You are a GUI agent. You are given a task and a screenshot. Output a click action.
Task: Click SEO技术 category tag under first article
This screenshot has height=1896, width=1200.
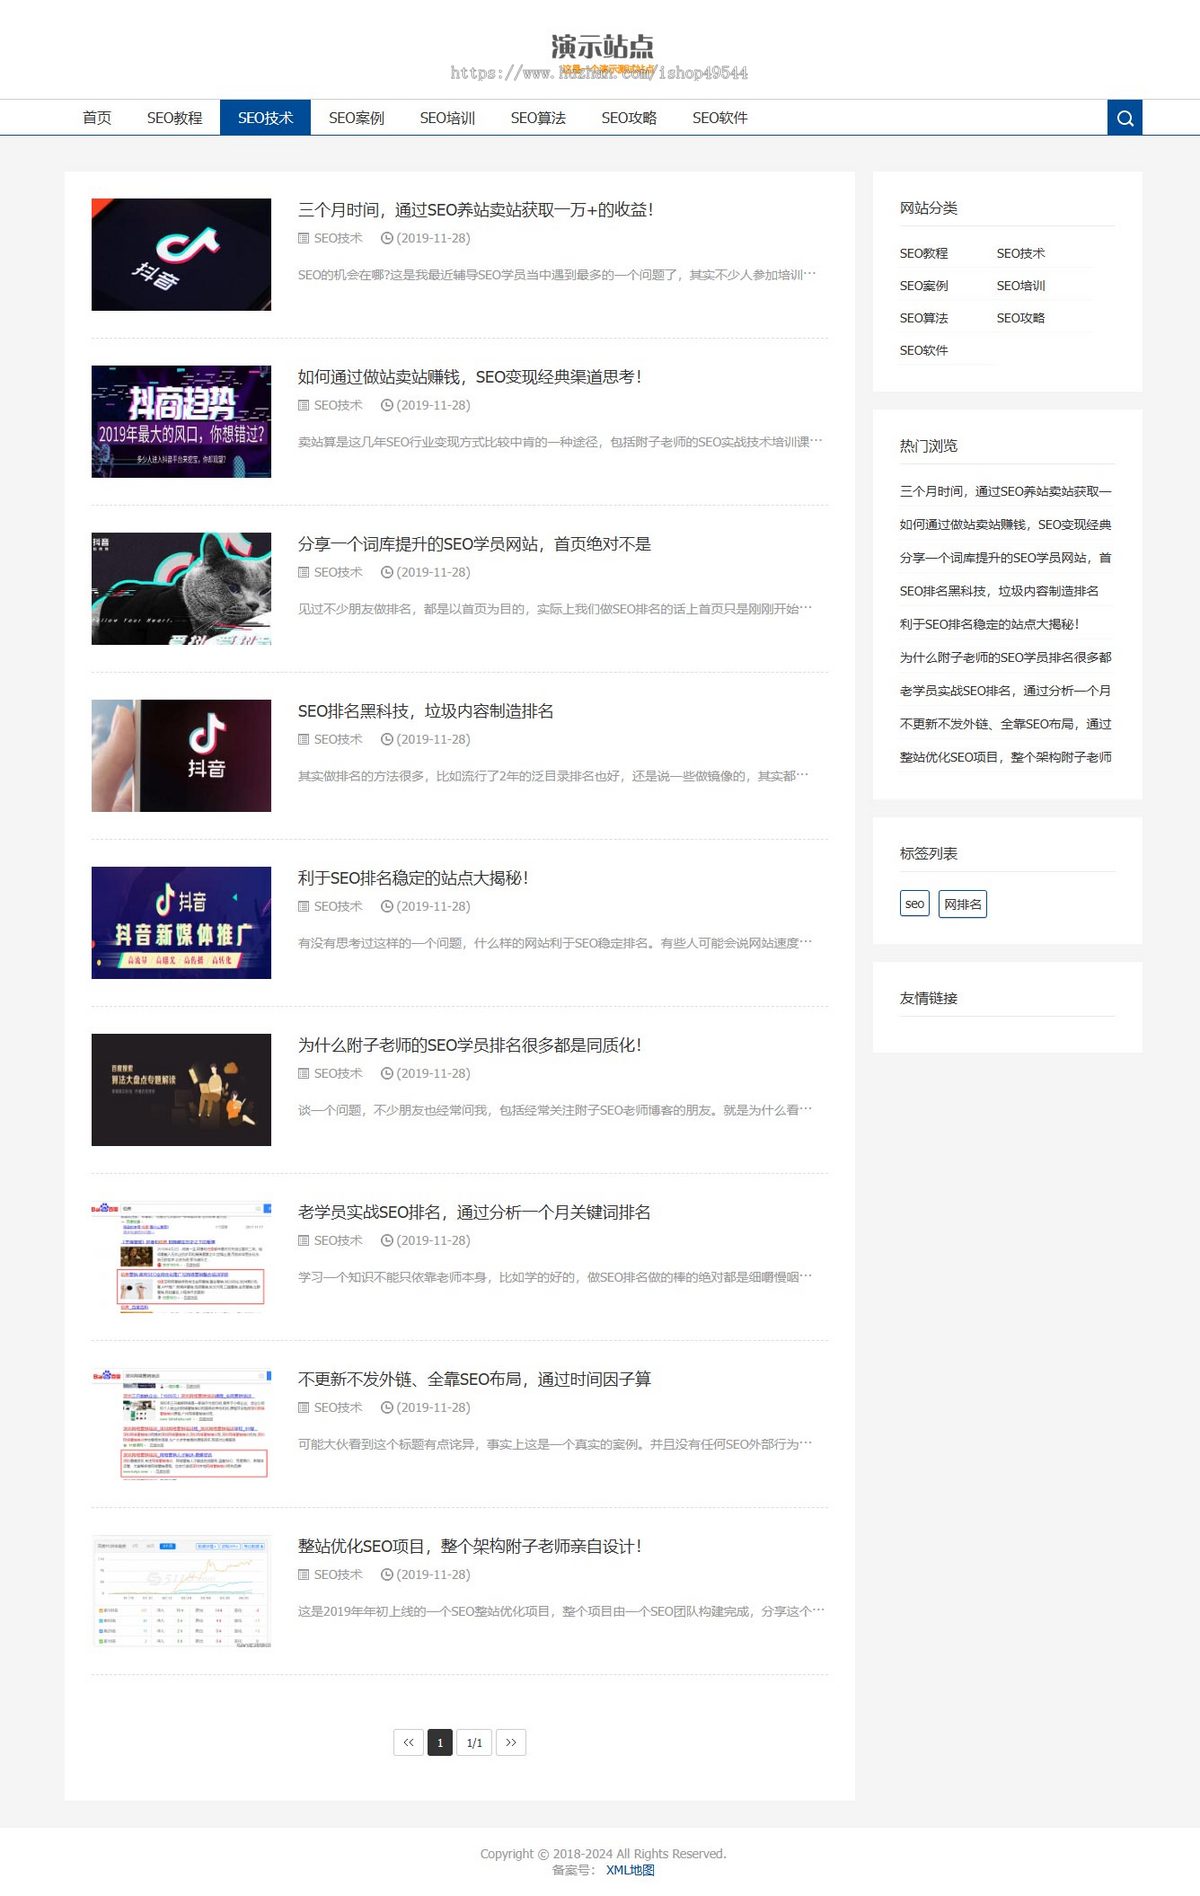pos(338,238)
